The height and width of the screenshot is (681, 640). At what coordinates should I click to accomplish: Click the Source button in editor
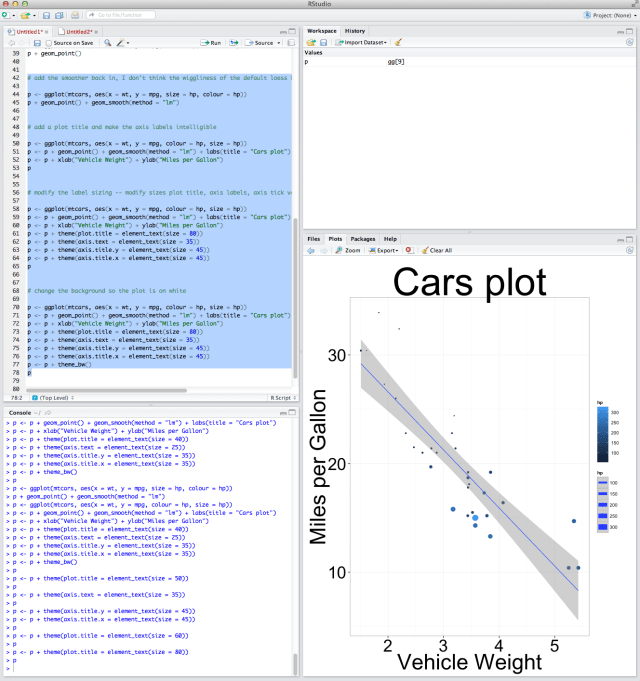point(260,43)
